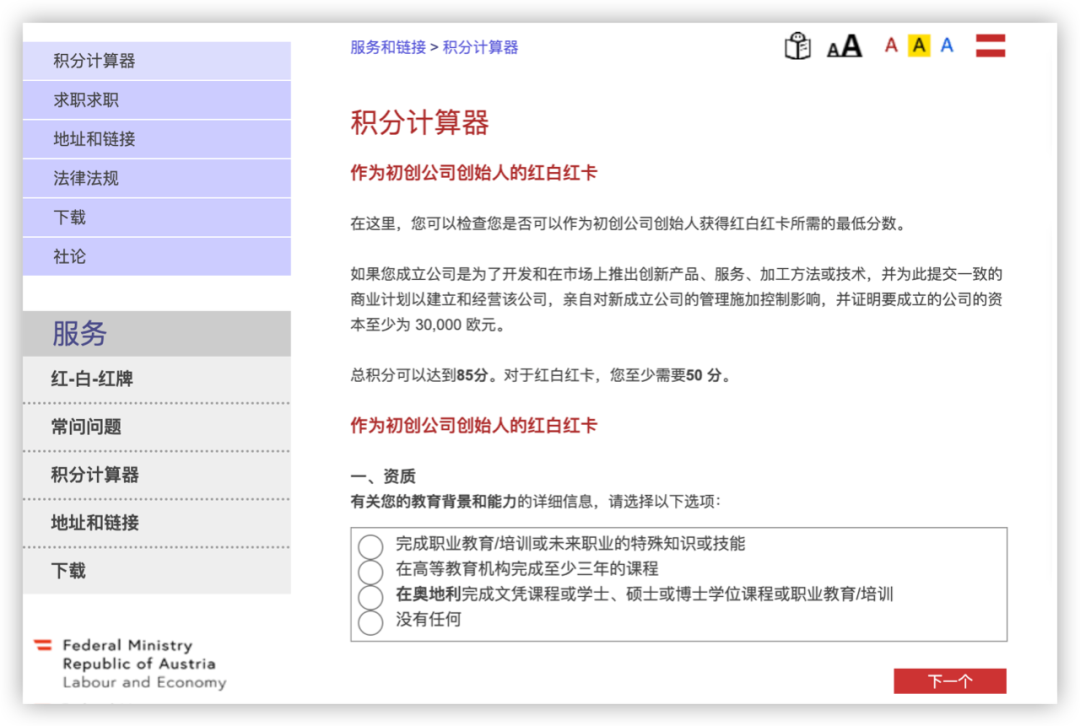This screenshot has width=1080, height=726.
Task: Open 积分计算器 under 服务 section
Action: coord(156,475)
